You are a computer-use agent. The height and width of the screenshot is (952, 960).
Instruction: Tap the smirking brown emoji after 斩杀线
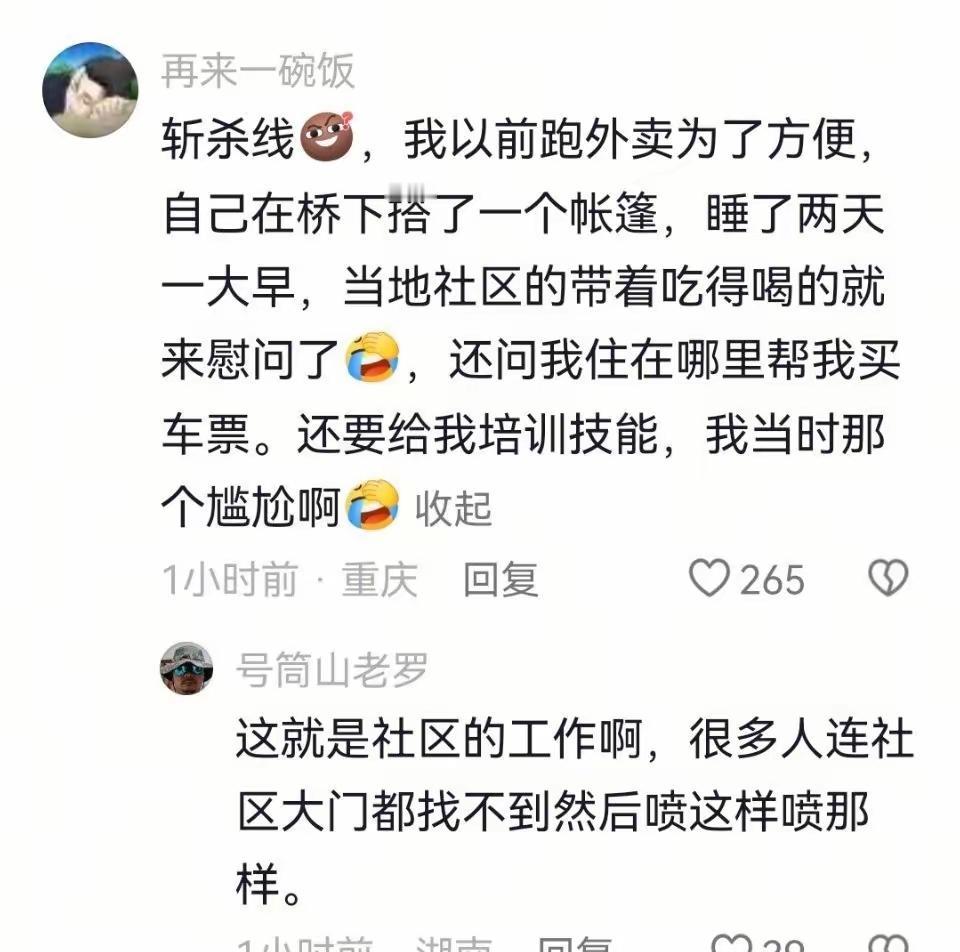[x=328, y=137]
